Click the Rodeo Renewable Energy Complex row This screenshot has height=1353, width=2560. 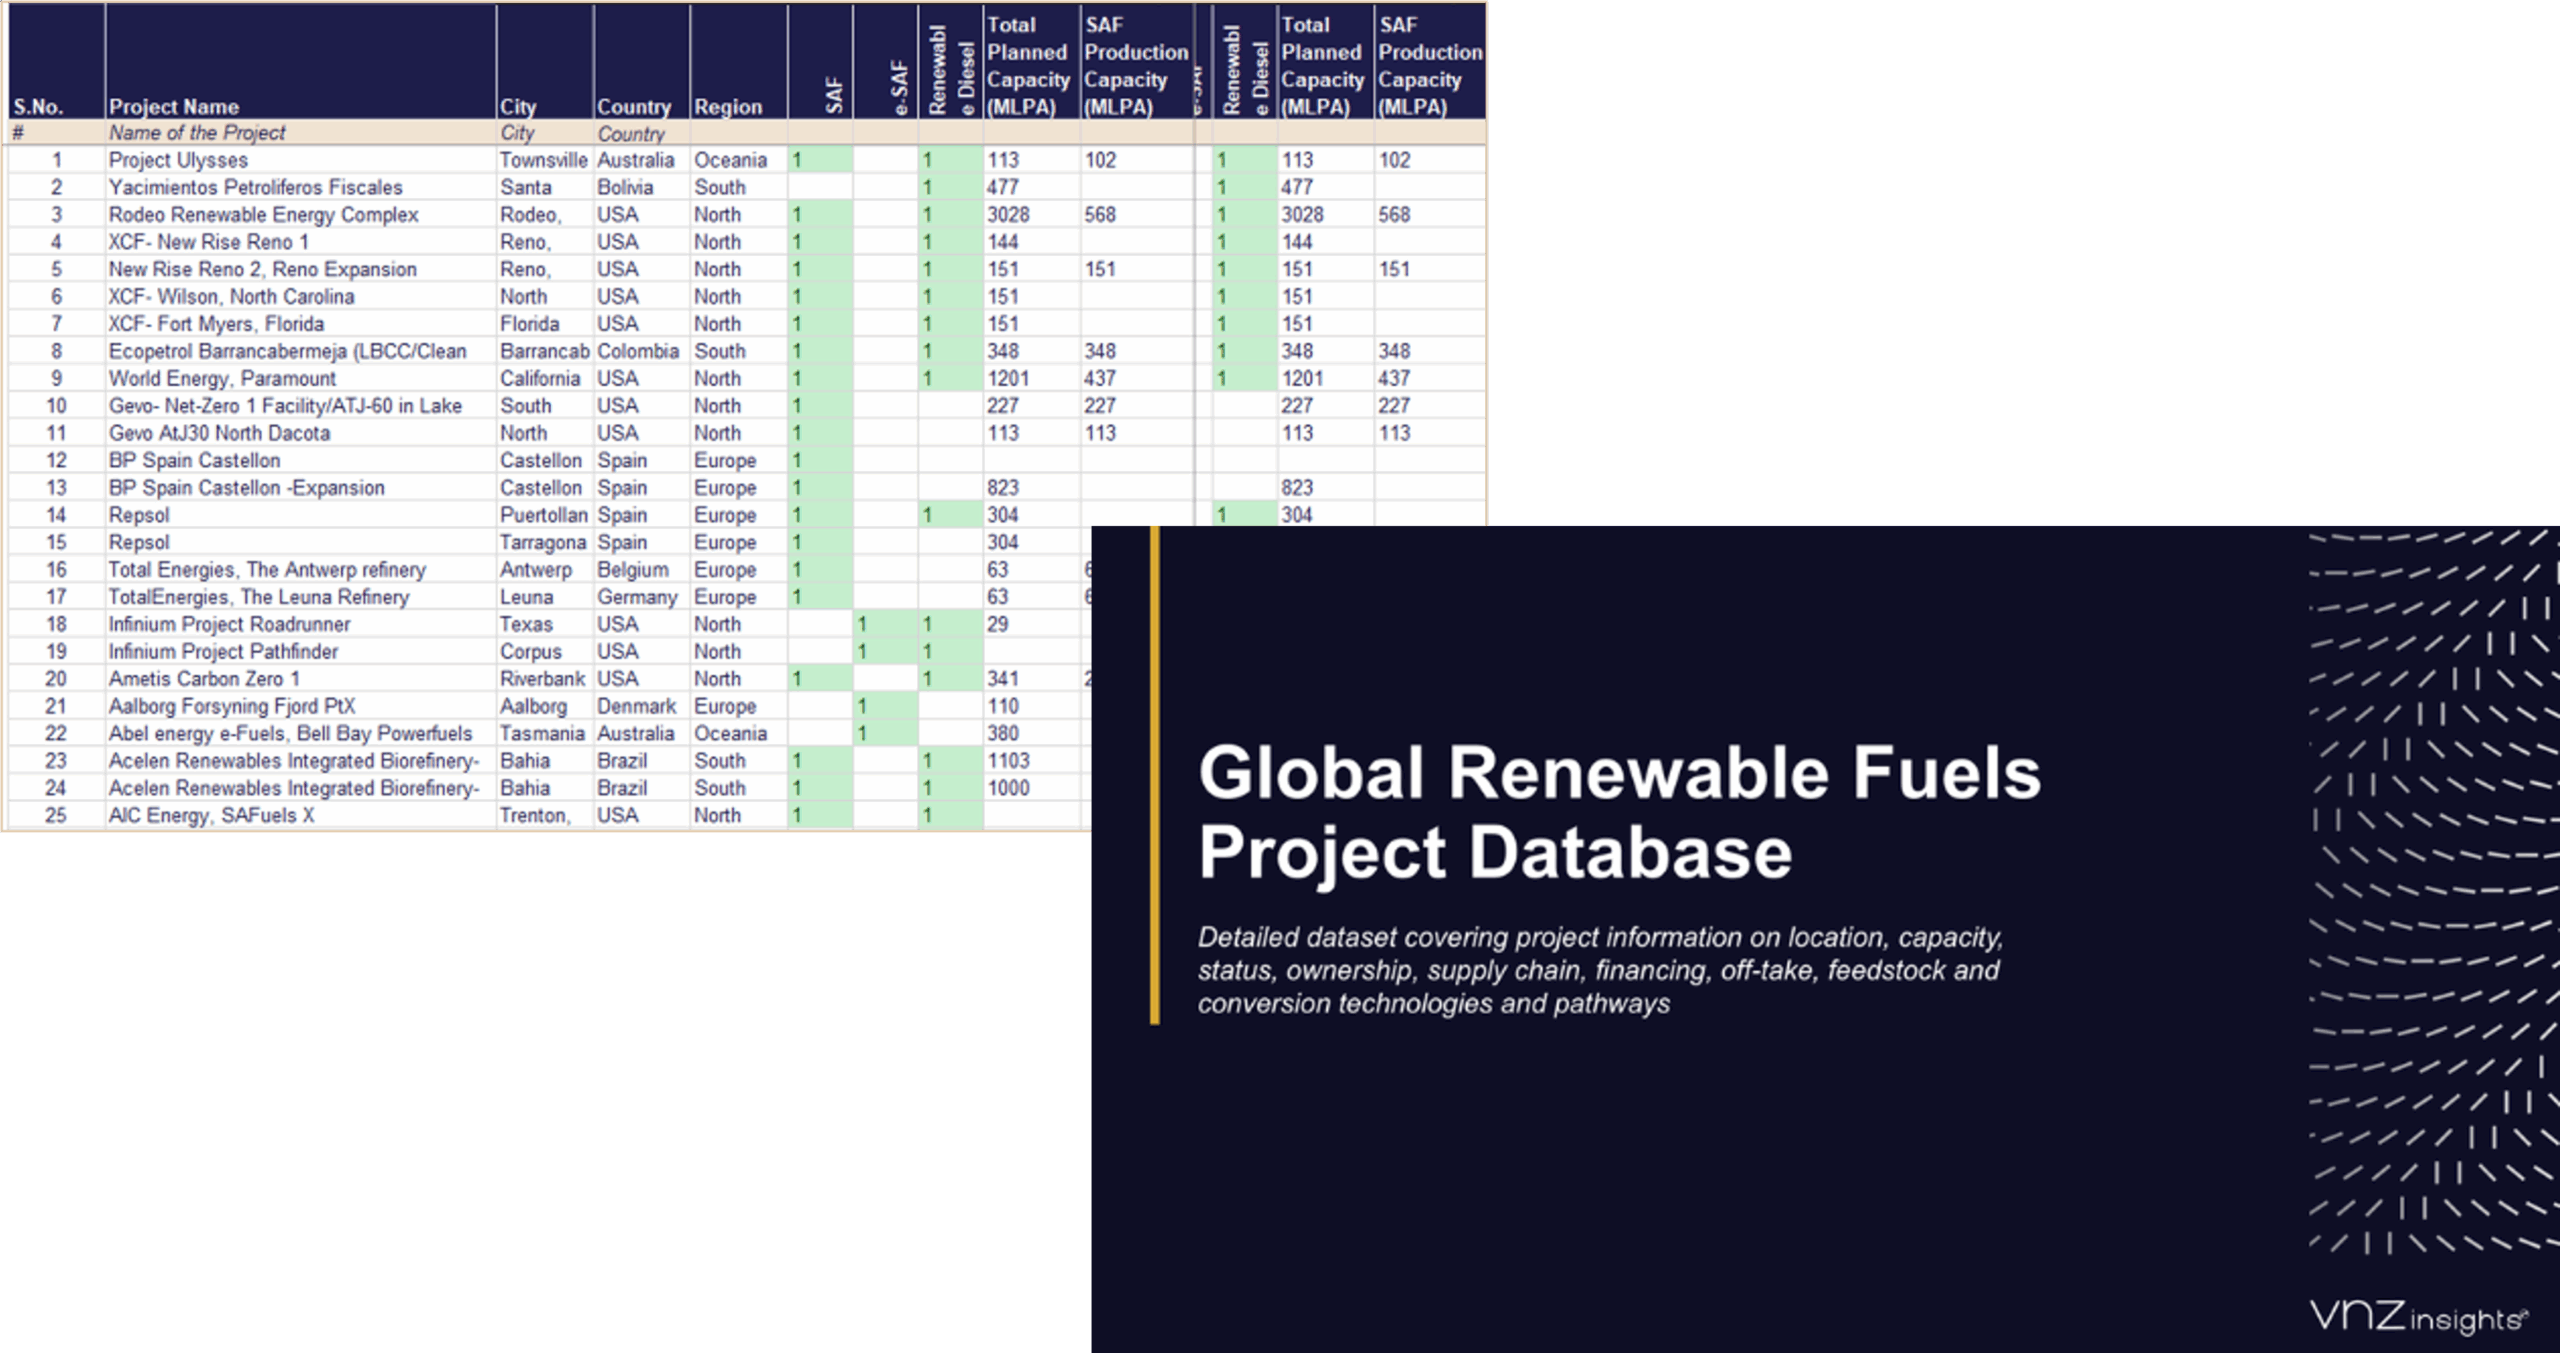pyautogui.click(x=264, y=214)
